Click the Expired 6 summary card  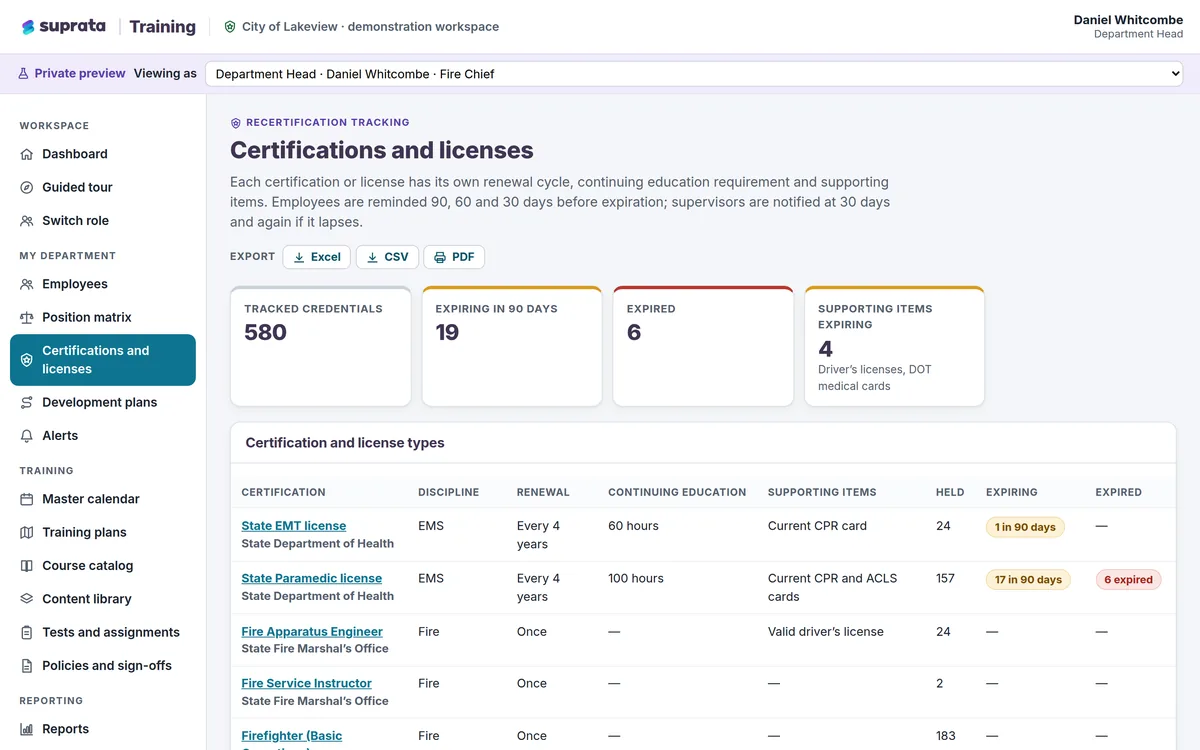(x=703, y=346)
